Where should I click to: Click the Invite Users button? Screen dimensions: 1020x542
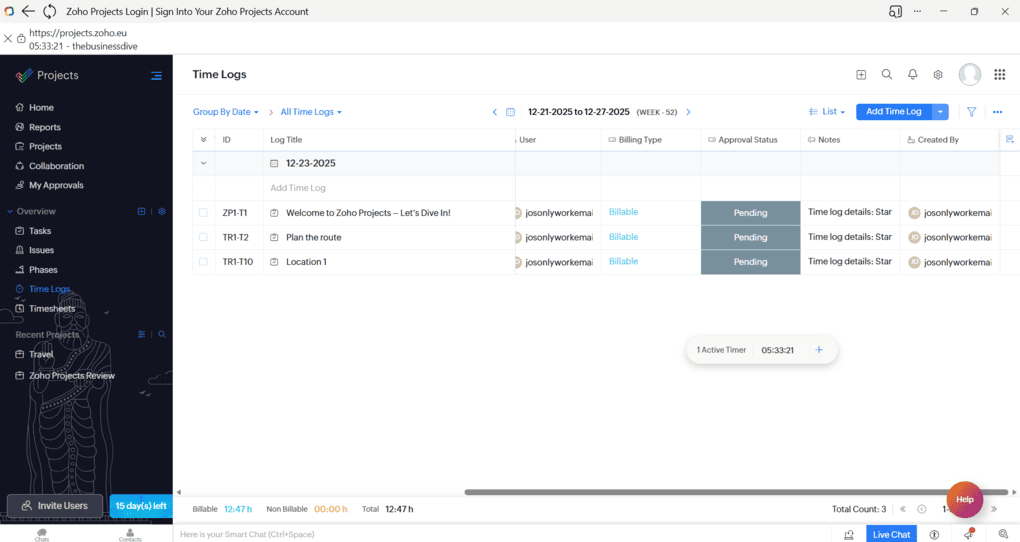click(x=55, y=506)
